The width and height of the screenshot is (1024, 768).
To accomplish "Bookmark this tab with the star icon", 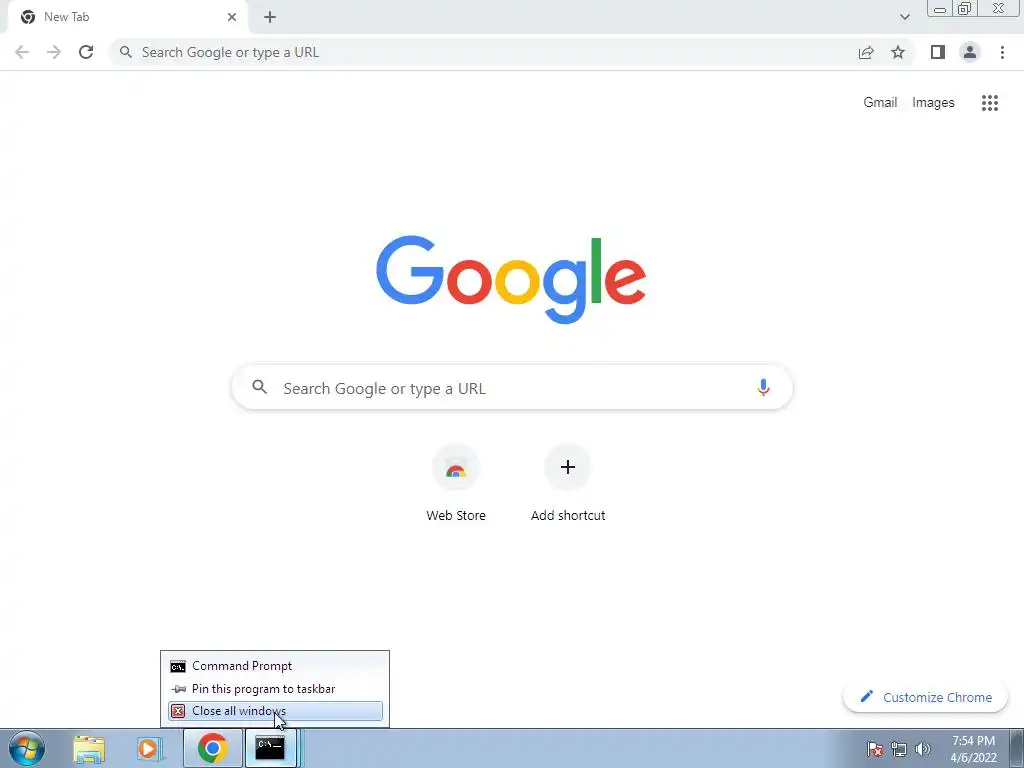I will (x=898, y=52).
